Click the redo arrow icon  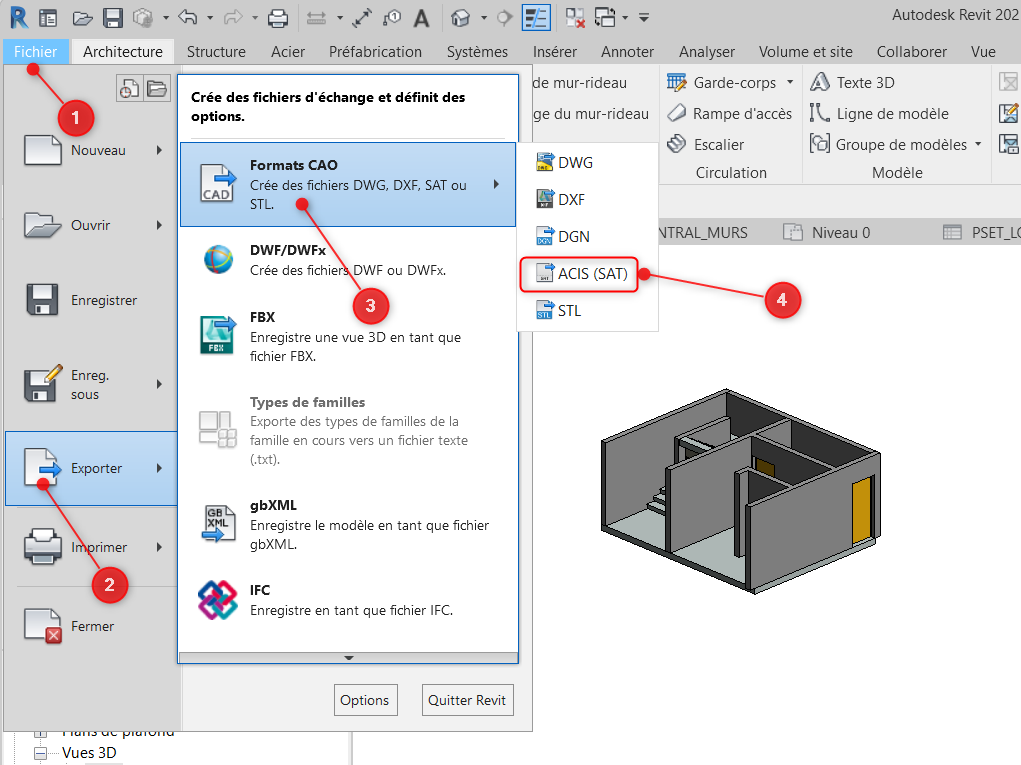pos(232,18)
